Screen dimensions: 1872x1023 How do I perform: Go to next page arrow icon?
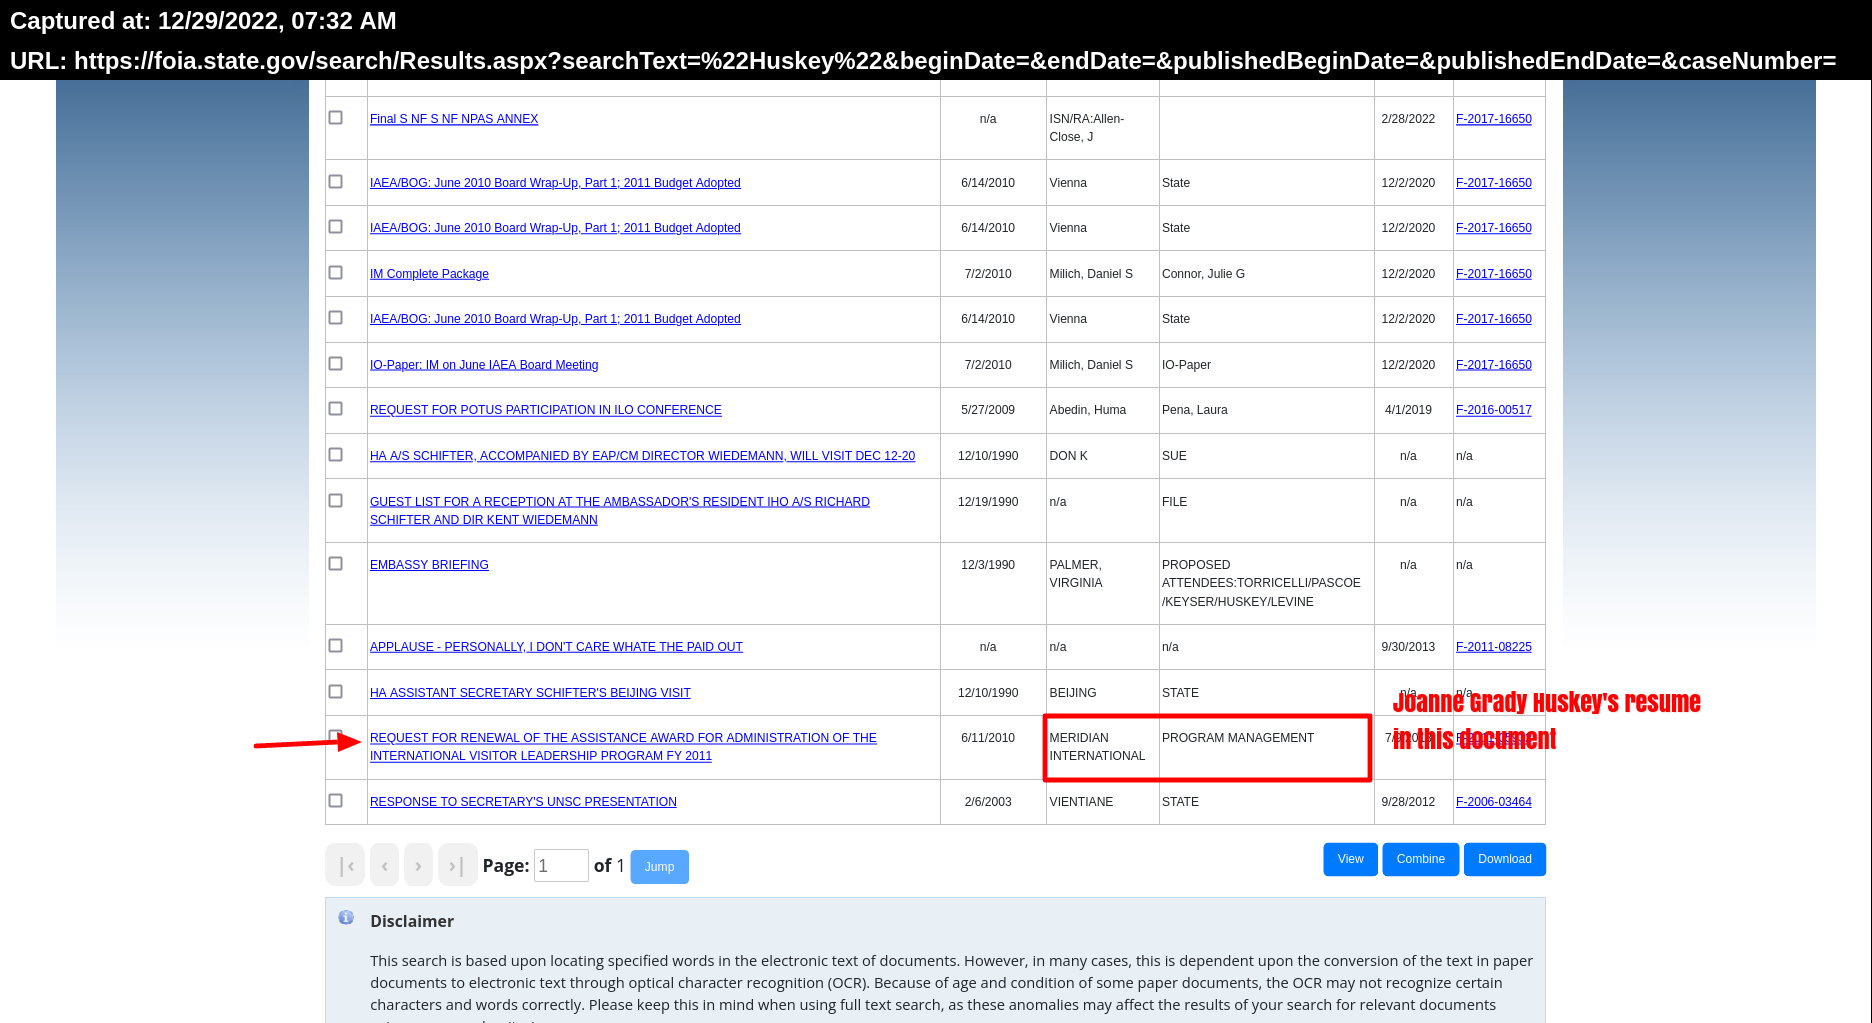coord(418,865)
